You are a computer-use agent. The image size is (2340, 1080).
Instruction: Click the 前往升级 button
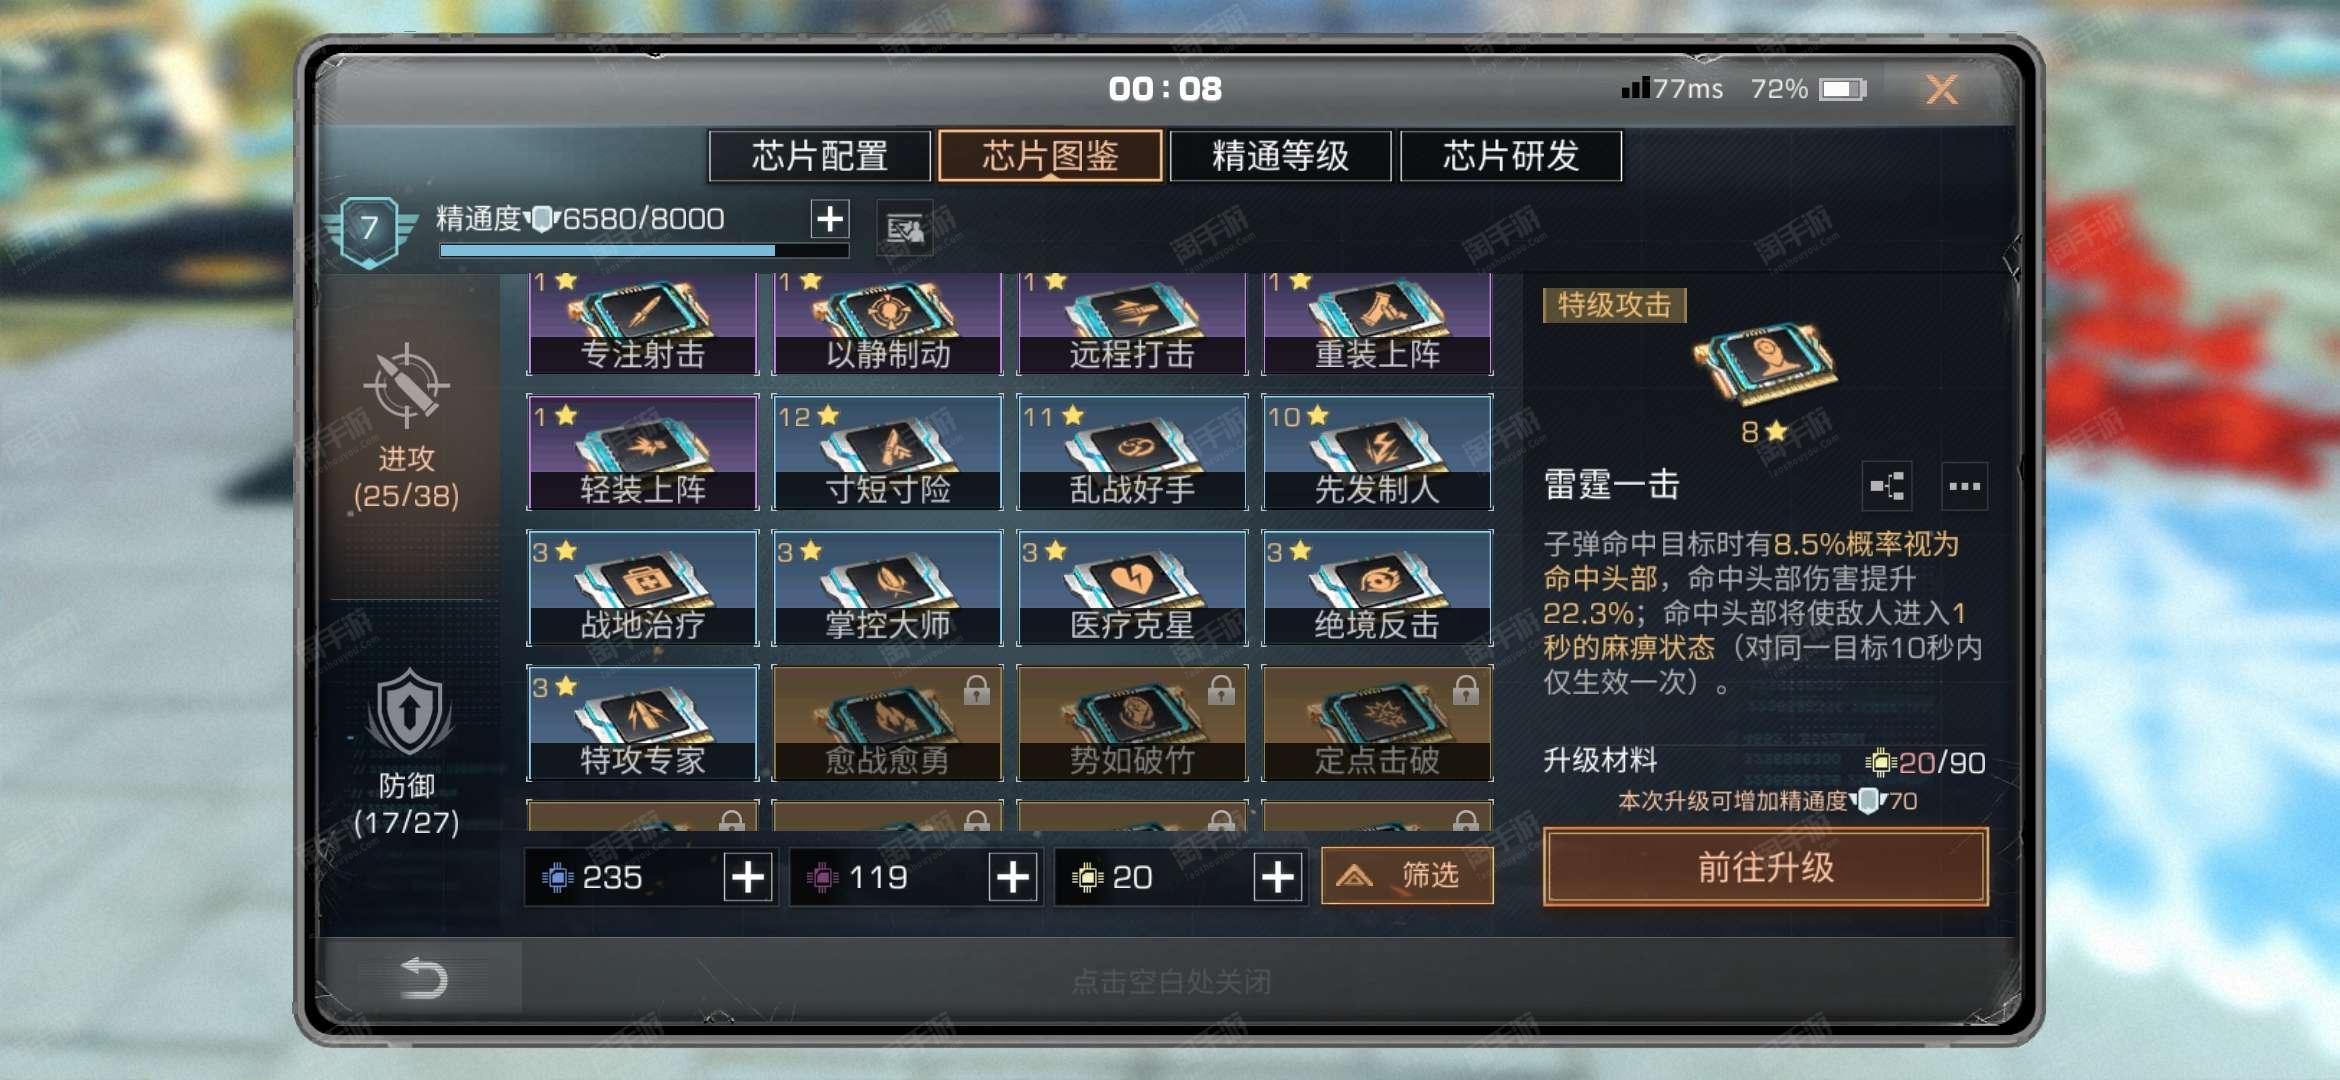click(1766, 867)
